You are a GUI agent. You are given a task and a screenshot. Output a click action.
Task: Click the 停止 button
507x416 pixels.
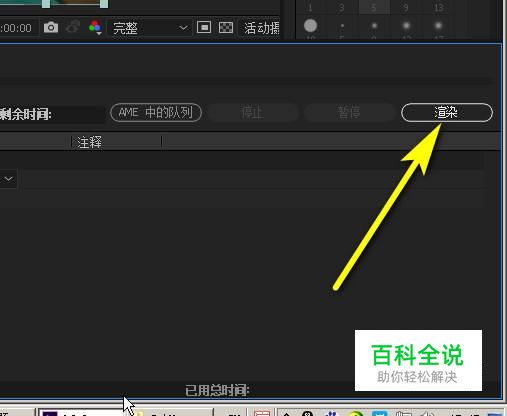coord(252,113)
